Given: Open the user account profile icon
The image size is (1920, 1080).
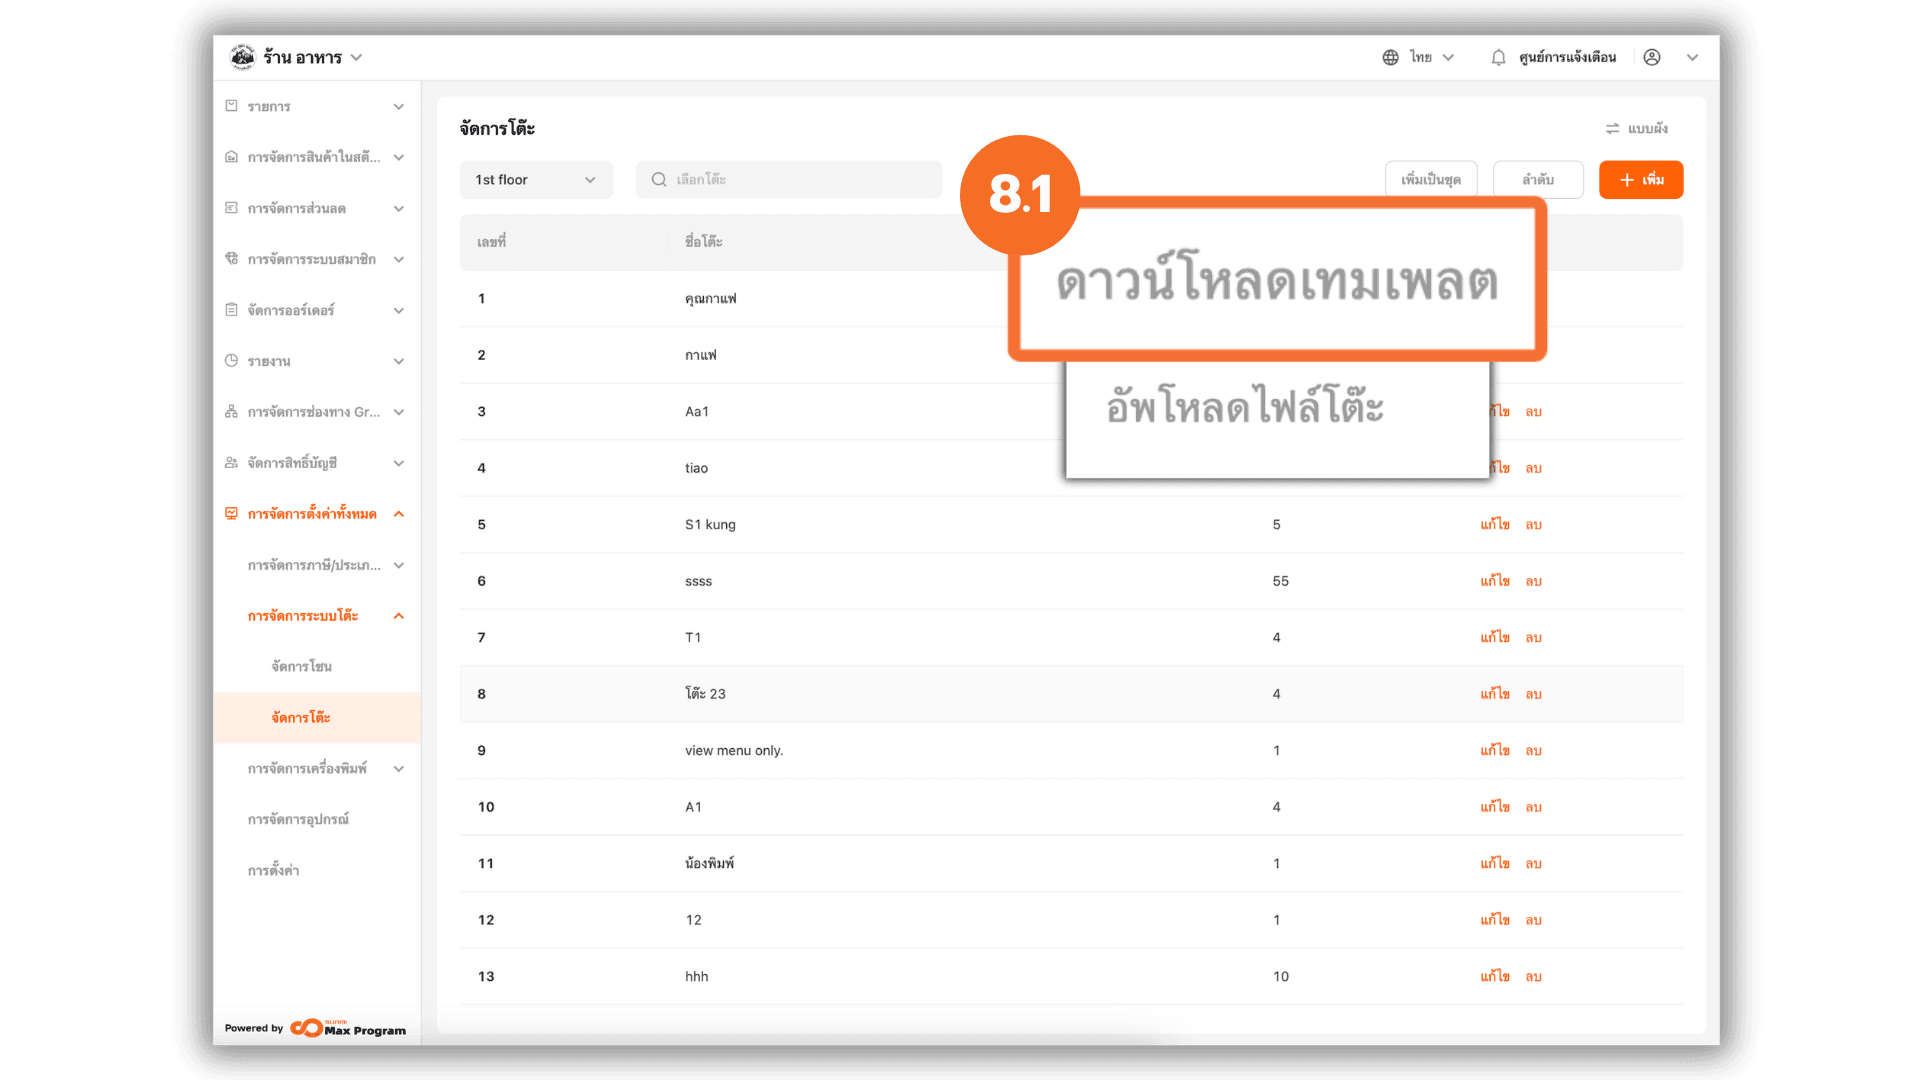Looking at the screenshot, I should pos(1652,58).
